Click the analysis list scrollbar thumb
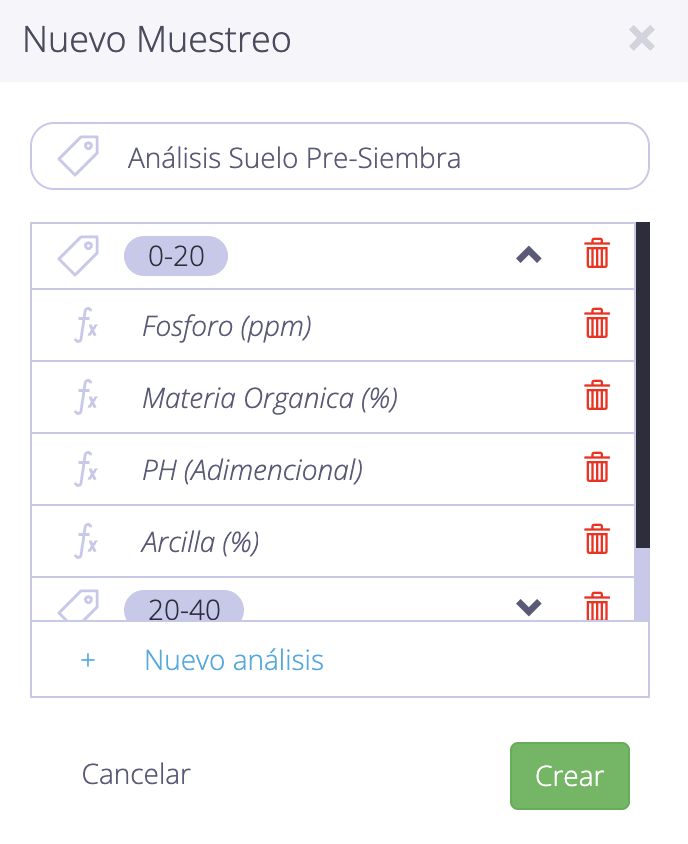 tap(643, 385)
